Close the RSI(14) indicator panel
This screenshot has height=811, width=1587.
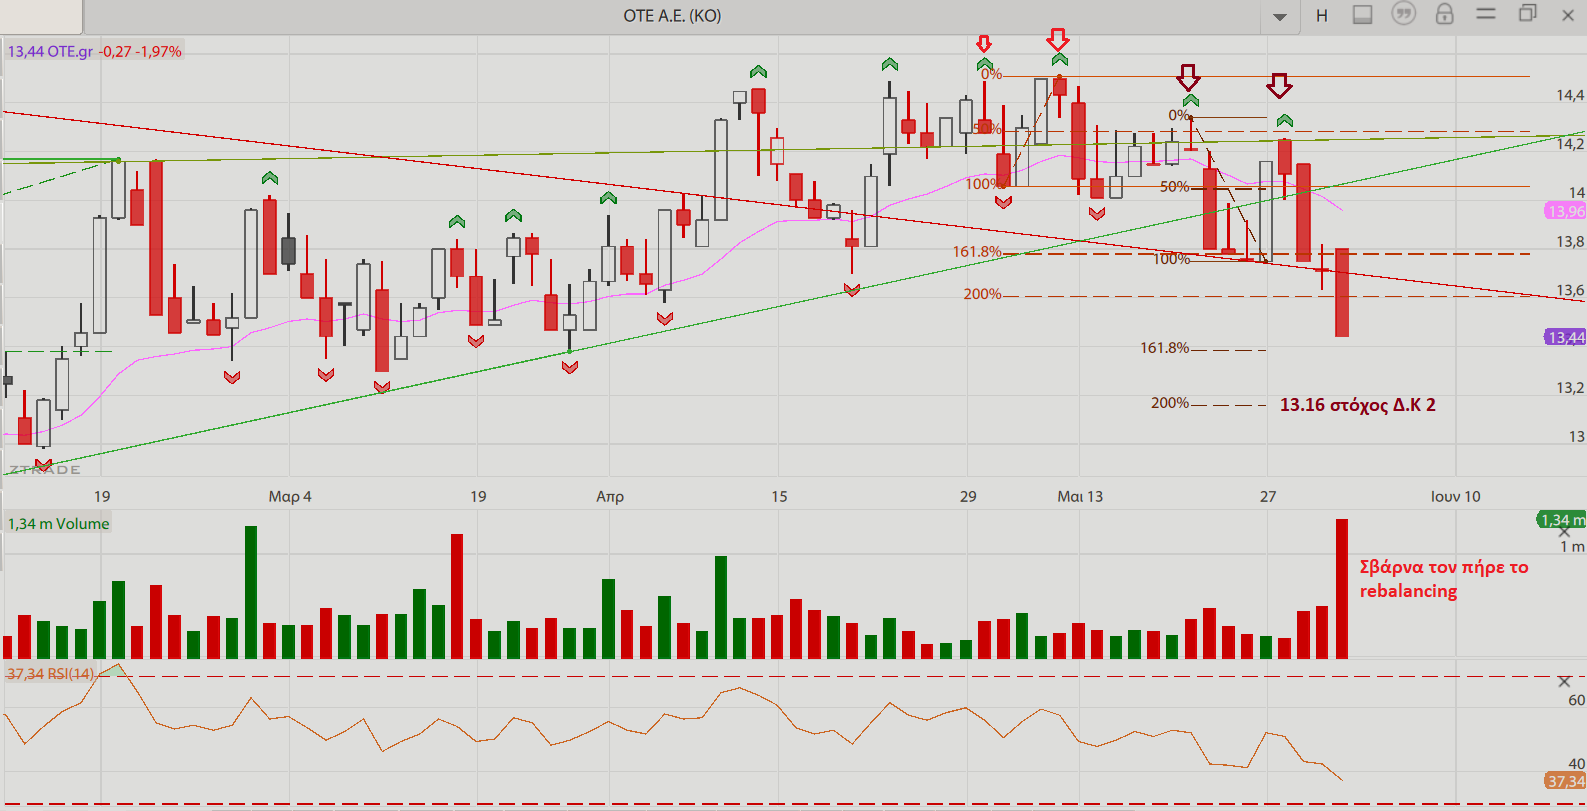1565,682
